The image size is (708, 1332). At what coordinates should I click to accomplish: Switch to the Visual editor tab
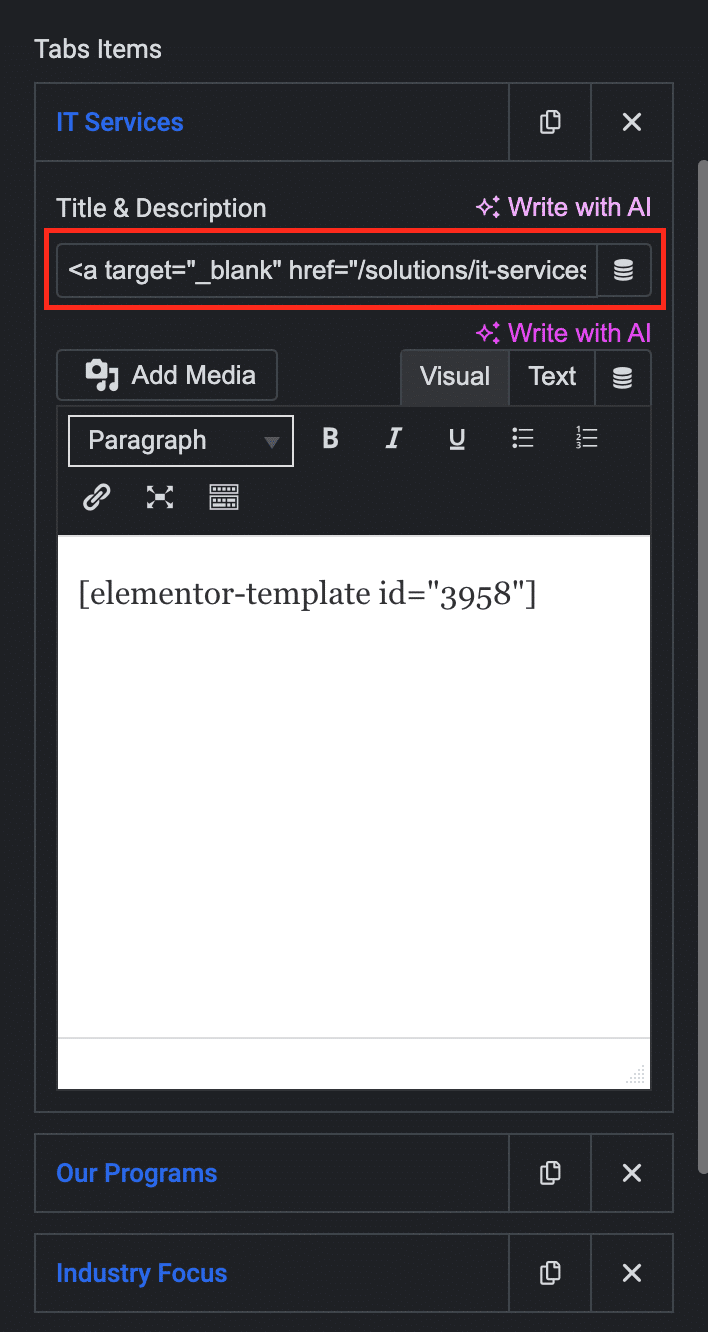(455, 377)
